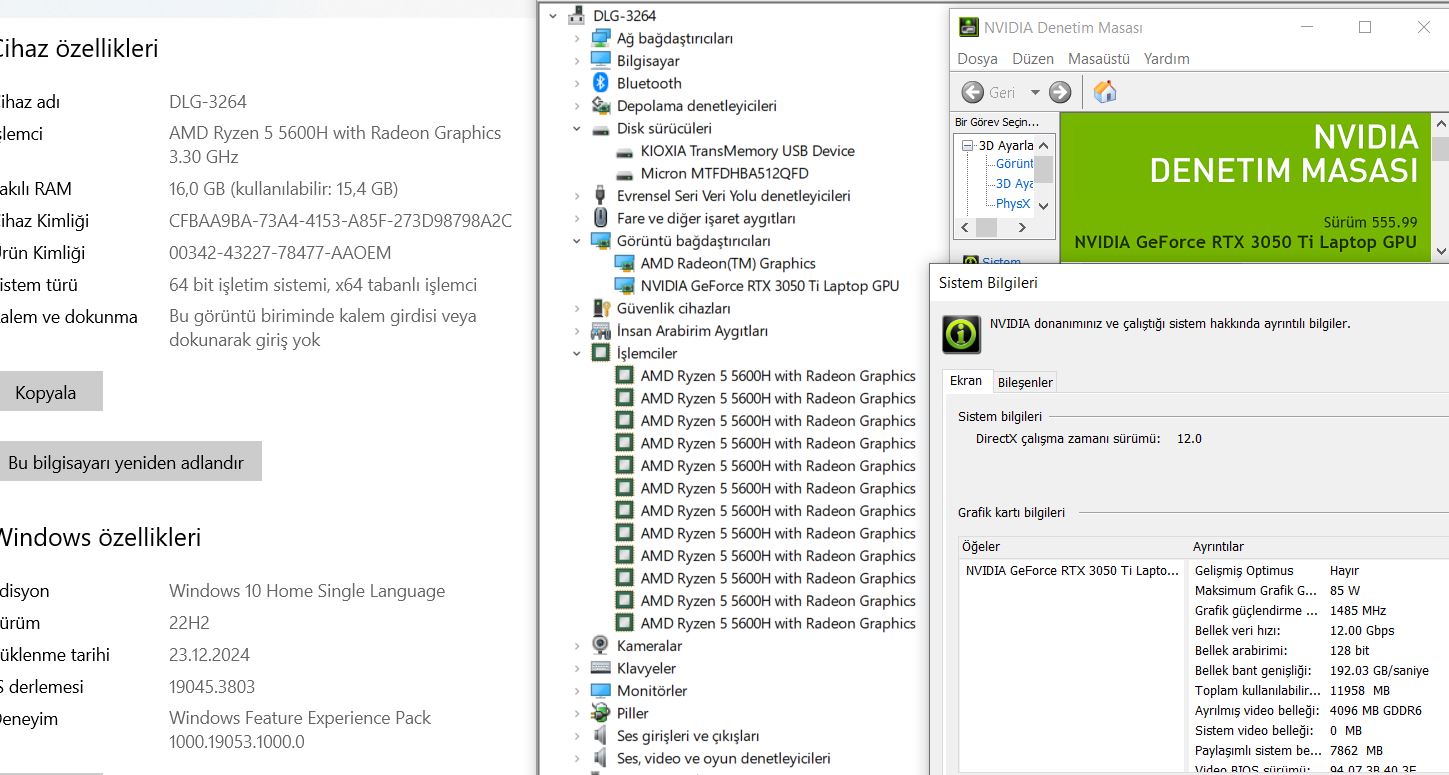
Task: Open the Yardım menu
Action: click(x=1167, y=59)
